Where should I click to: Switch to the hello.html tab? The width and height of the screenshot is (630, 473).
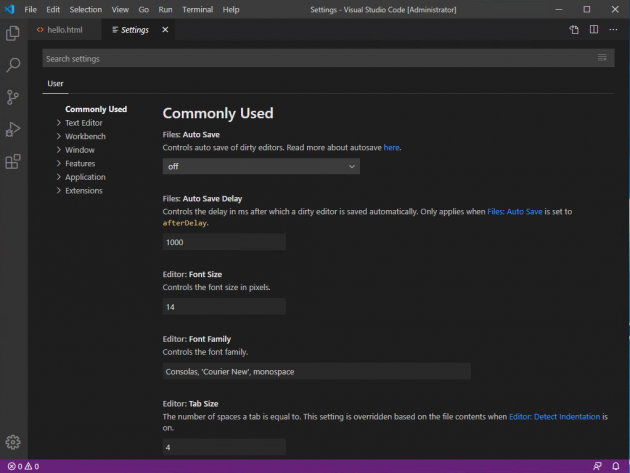point(64,30)
